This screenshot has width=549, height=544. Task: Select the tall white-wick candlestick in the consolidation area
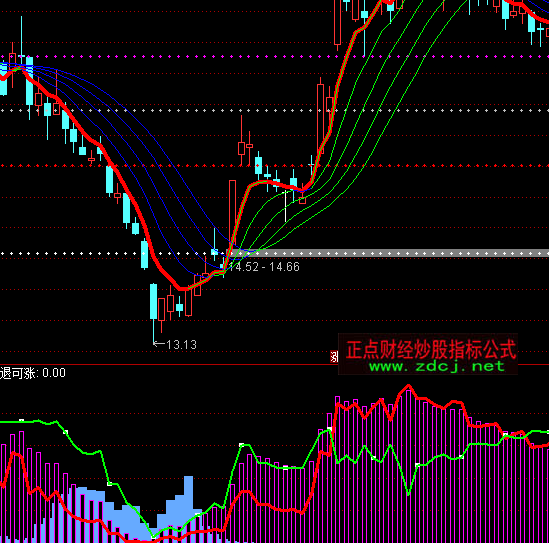(x=285, y=206)
